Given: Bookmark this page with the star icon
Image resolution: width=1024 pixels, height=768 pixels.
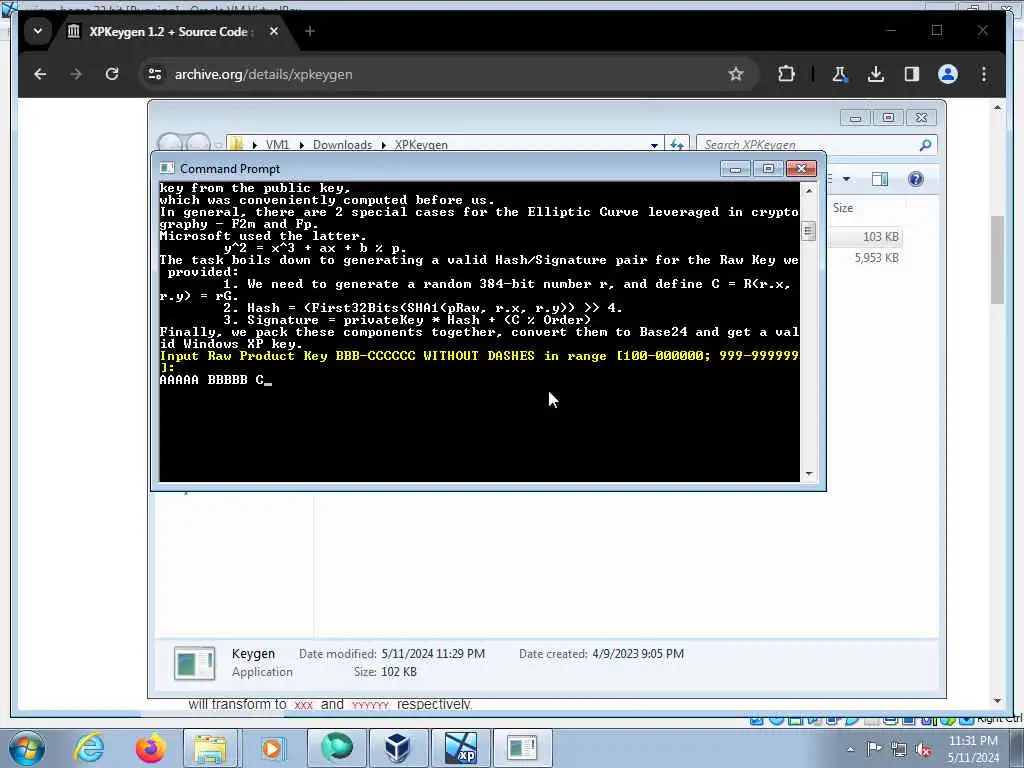Looking at the screenshot, I should [736, 74].
